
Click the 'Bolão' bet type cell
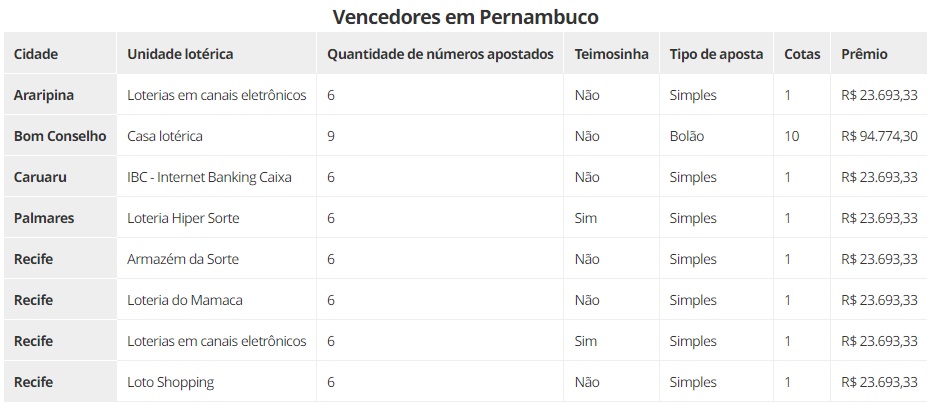pyautogui.click(x=687, y=136)
